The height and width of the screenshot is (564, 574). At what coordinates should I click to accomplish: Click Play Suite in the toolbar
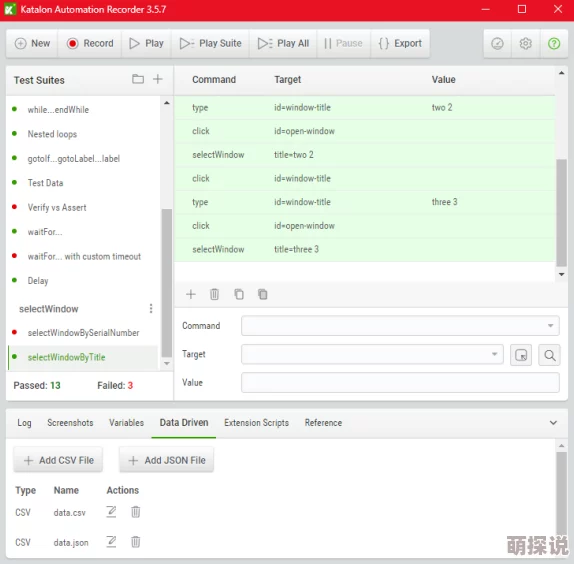click(210, 43)
